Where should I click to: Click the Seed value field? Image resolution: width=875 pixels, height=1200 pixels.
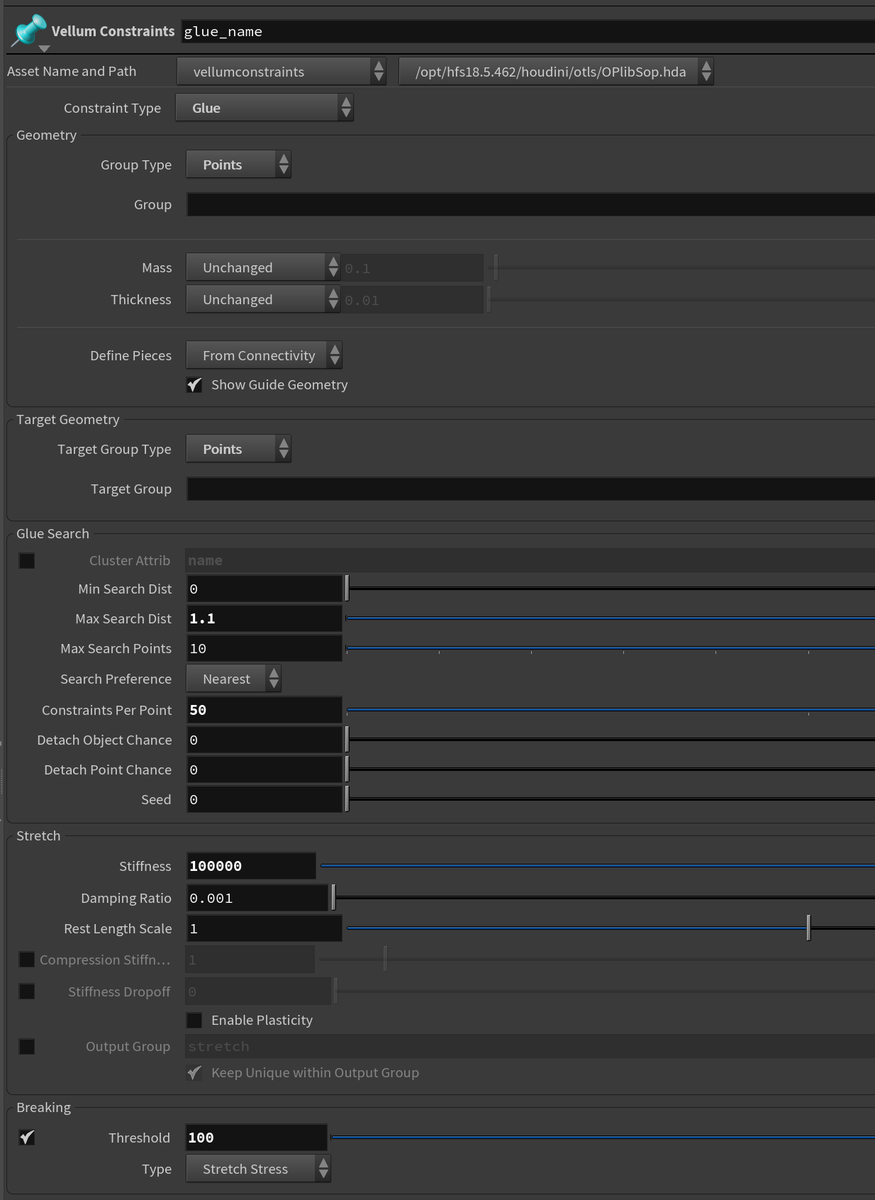pos(264,800)
